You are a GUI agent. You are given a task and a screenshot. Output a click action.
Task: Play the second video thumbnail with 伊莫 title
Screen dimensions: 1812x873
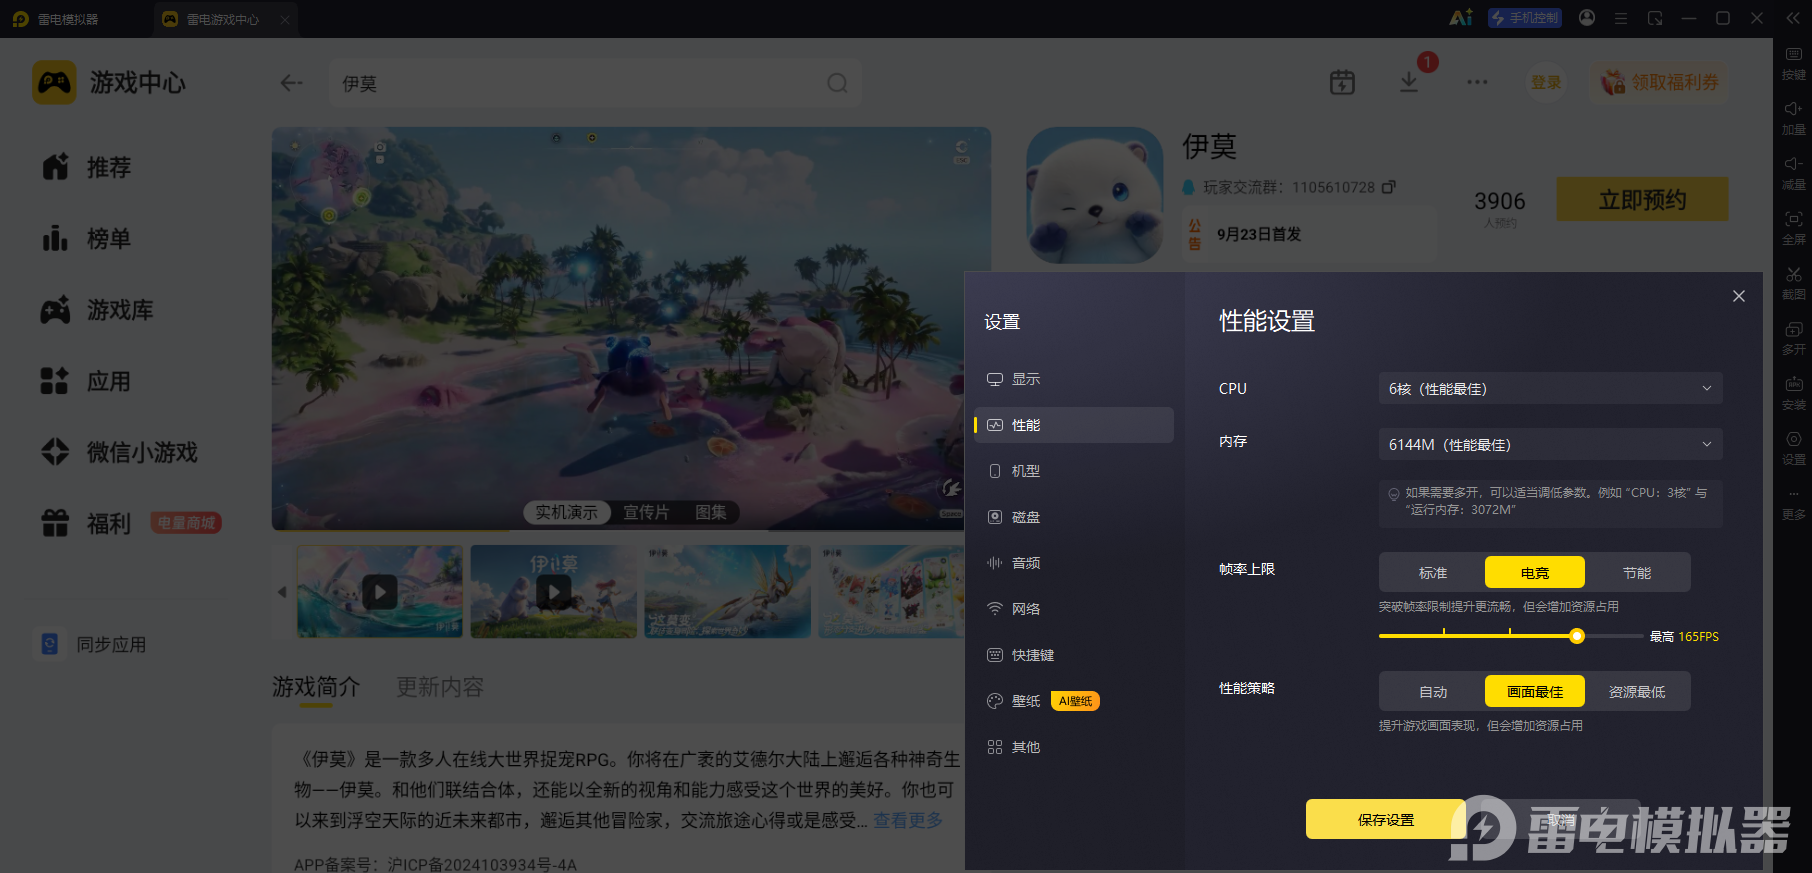pos(554,591)
